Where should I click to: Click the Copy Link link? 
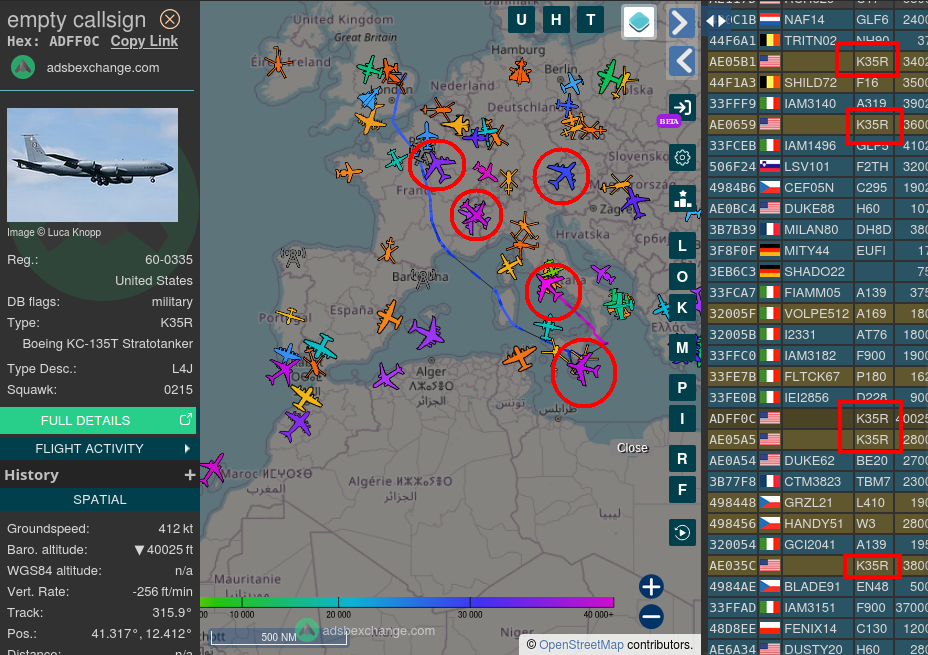click(144, 41)
